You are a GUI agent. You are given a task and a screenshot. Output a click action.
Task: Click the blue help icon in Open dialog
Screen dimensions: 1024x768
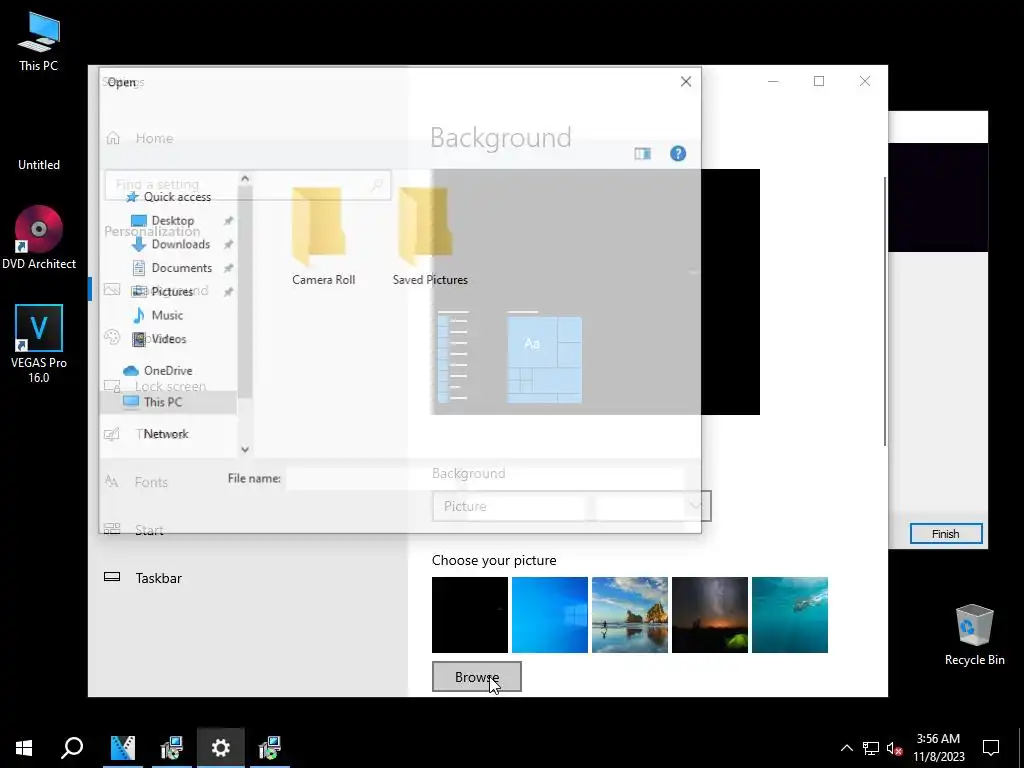click(678, 153)
